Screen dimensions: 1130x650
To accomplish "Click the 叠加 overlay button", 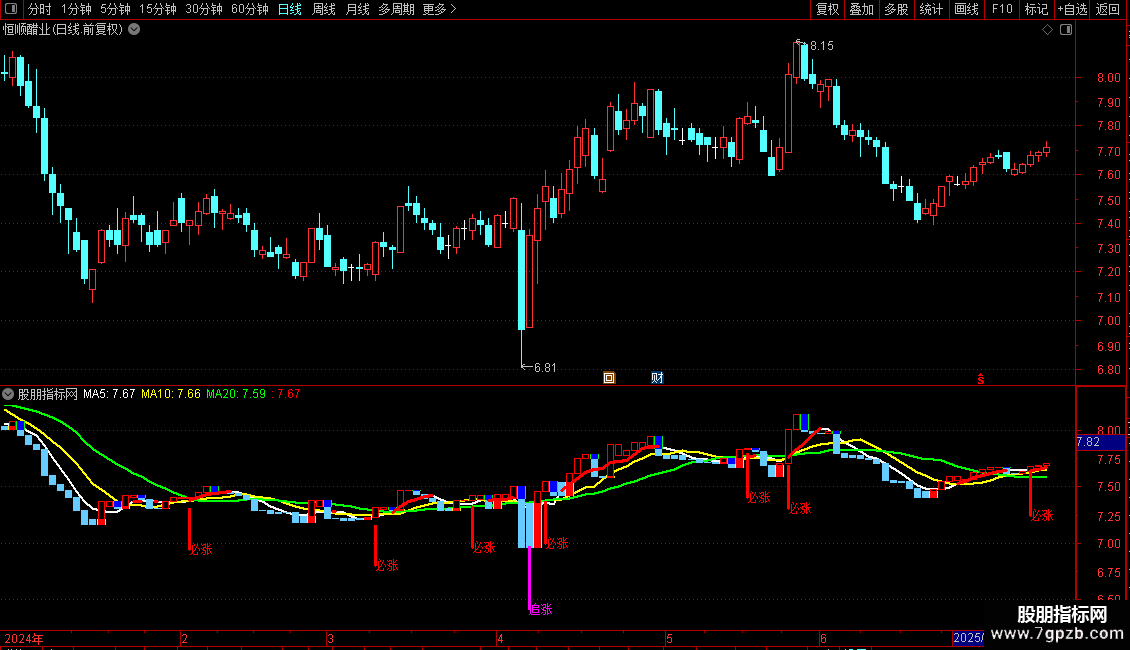I will click(x=861, y=9).
